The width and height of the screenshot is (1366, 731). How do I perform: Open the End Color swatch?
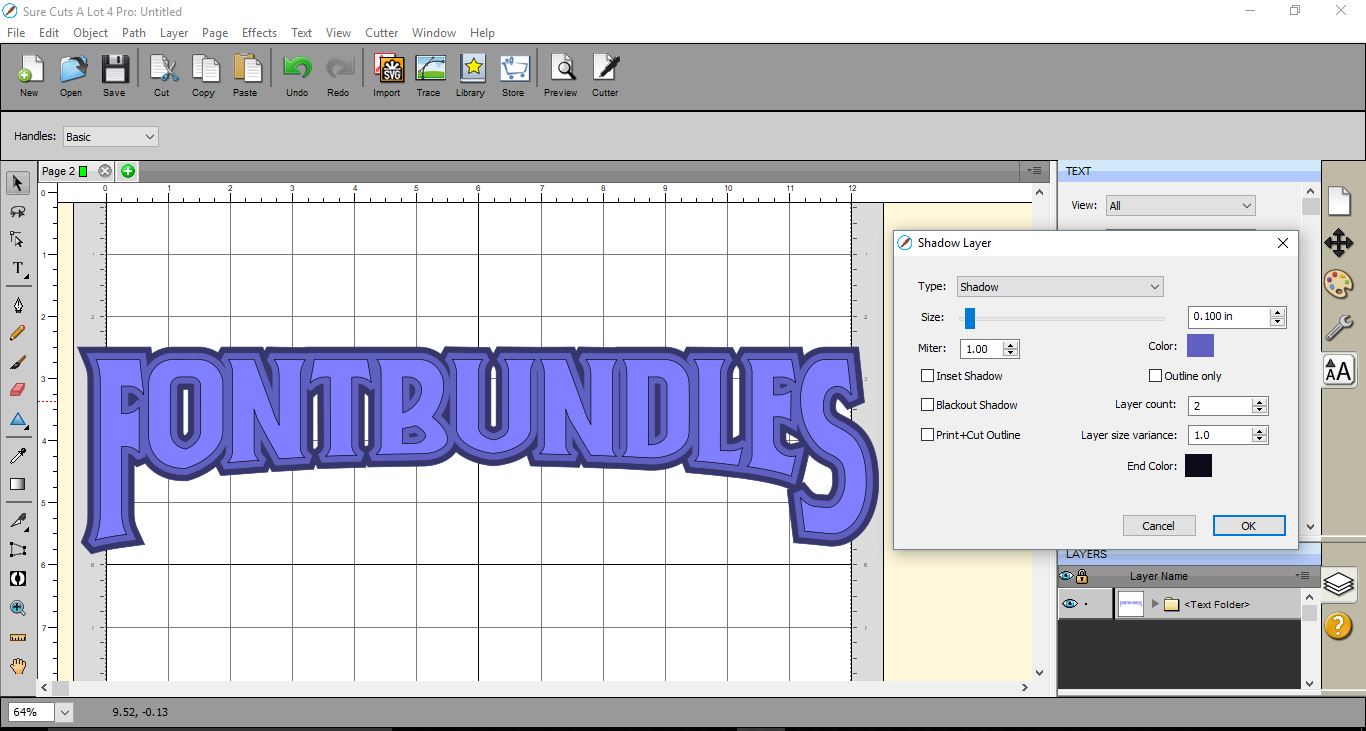[1198, 466]
